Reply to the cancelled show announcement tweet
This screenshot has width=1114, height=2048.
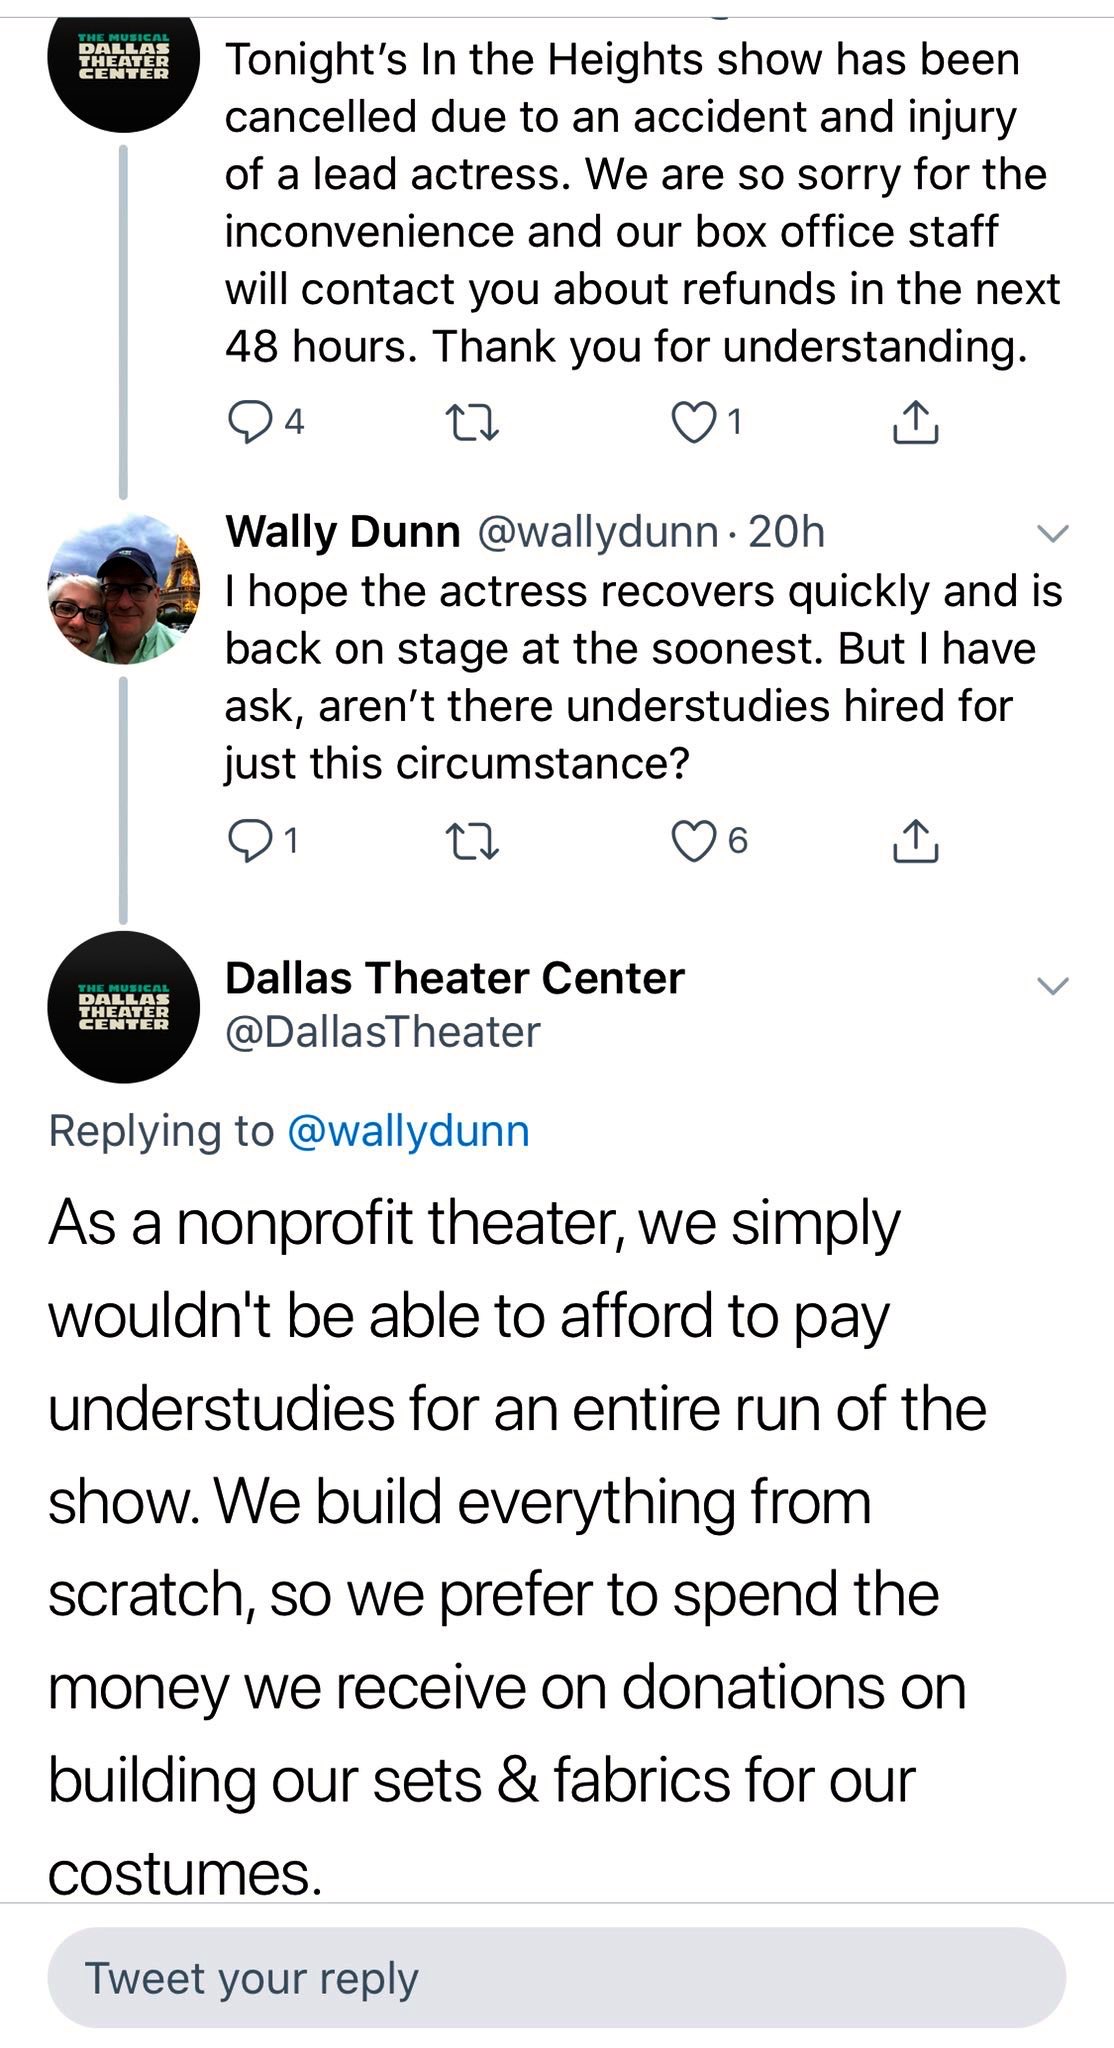tap(246, 423)
